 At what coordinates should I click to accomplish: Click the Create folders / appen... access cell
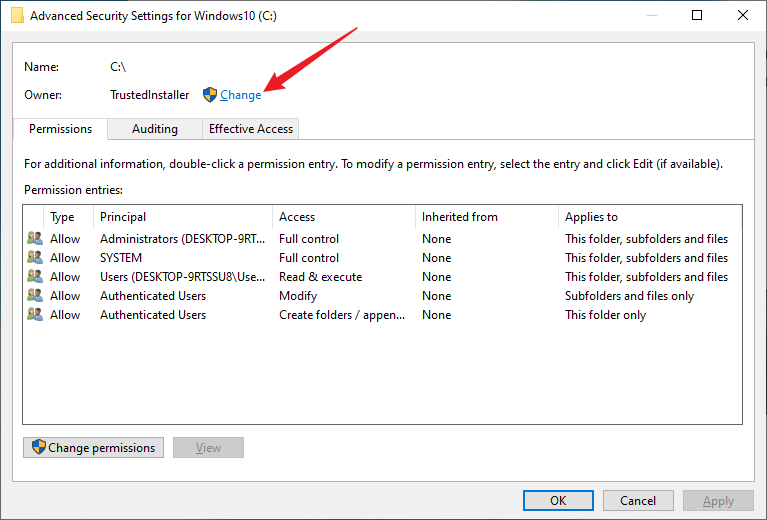[342, 315]
